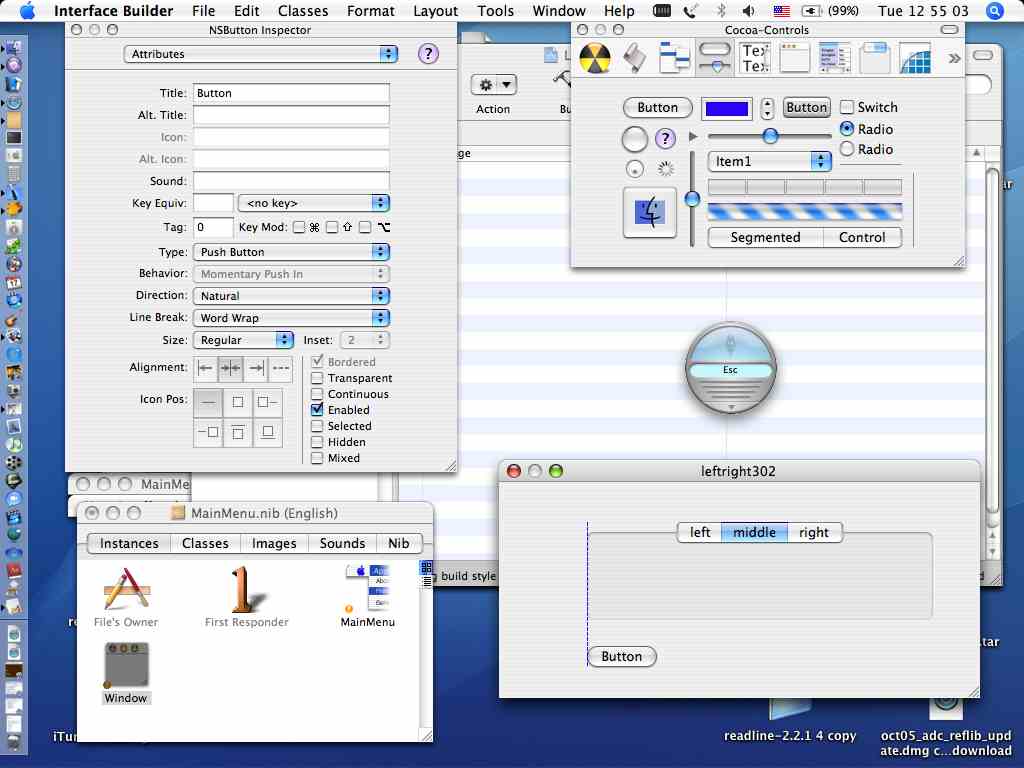This screenshot has width=1024, height=768.
Task: Open the <no key> key equivalent dropdown
Action: [314, 203]
